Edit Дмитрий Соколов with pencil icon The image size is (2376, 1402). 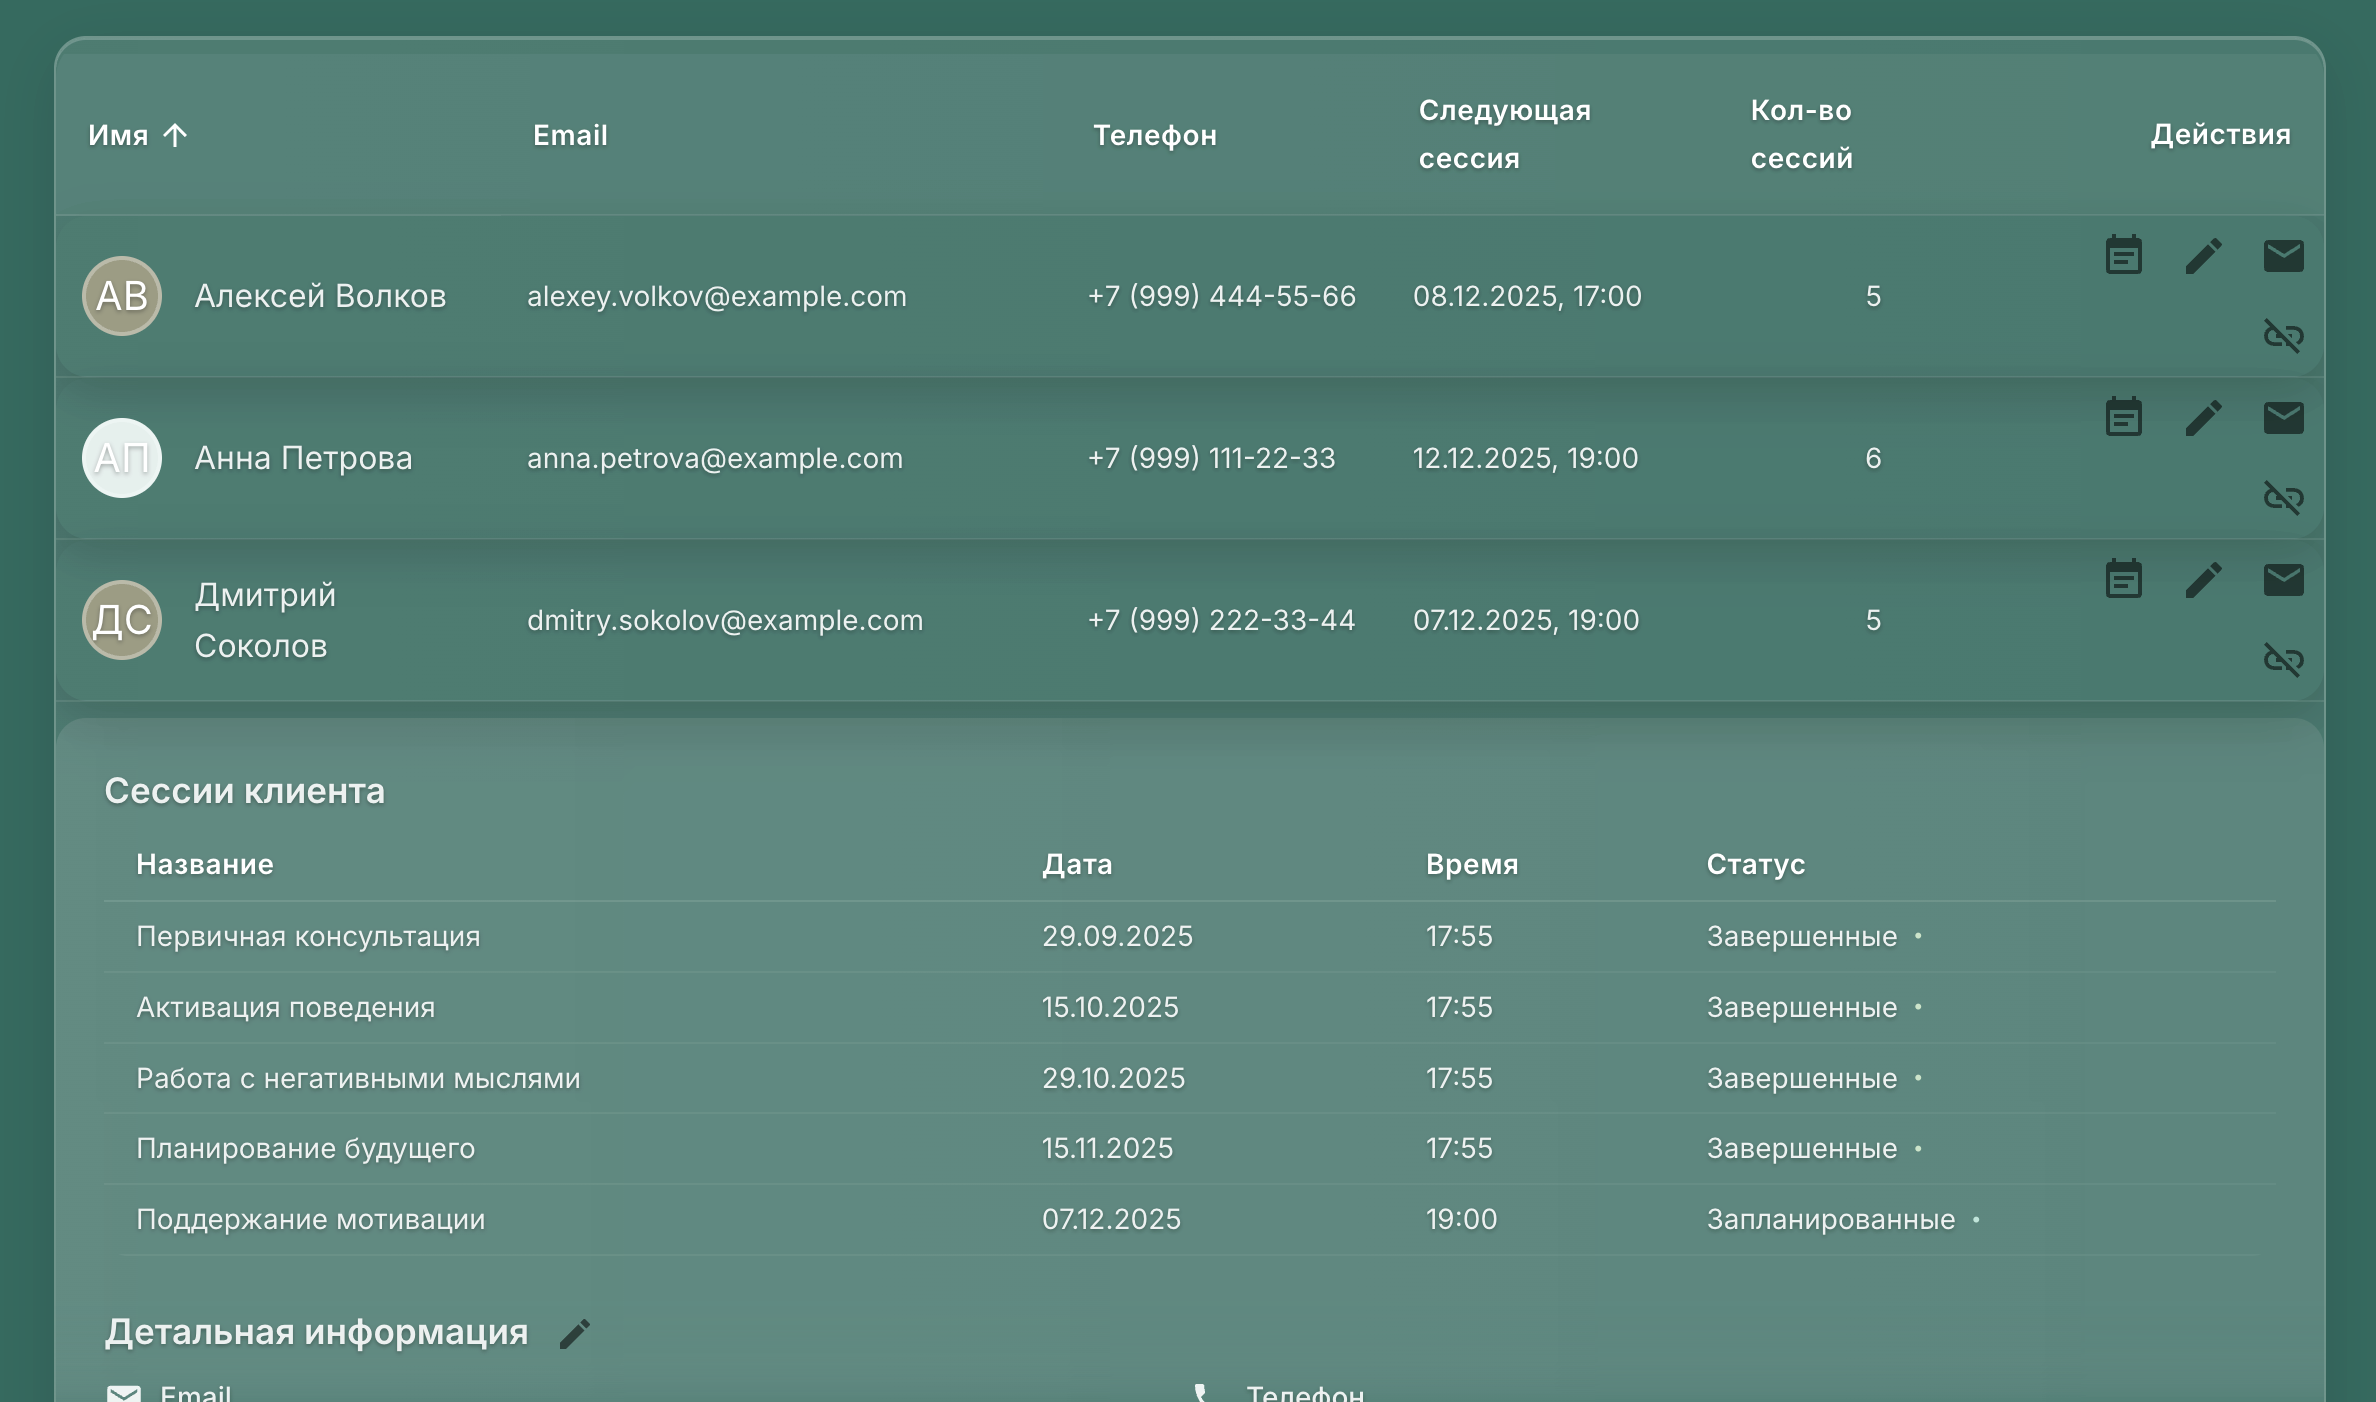[2203, 580]
